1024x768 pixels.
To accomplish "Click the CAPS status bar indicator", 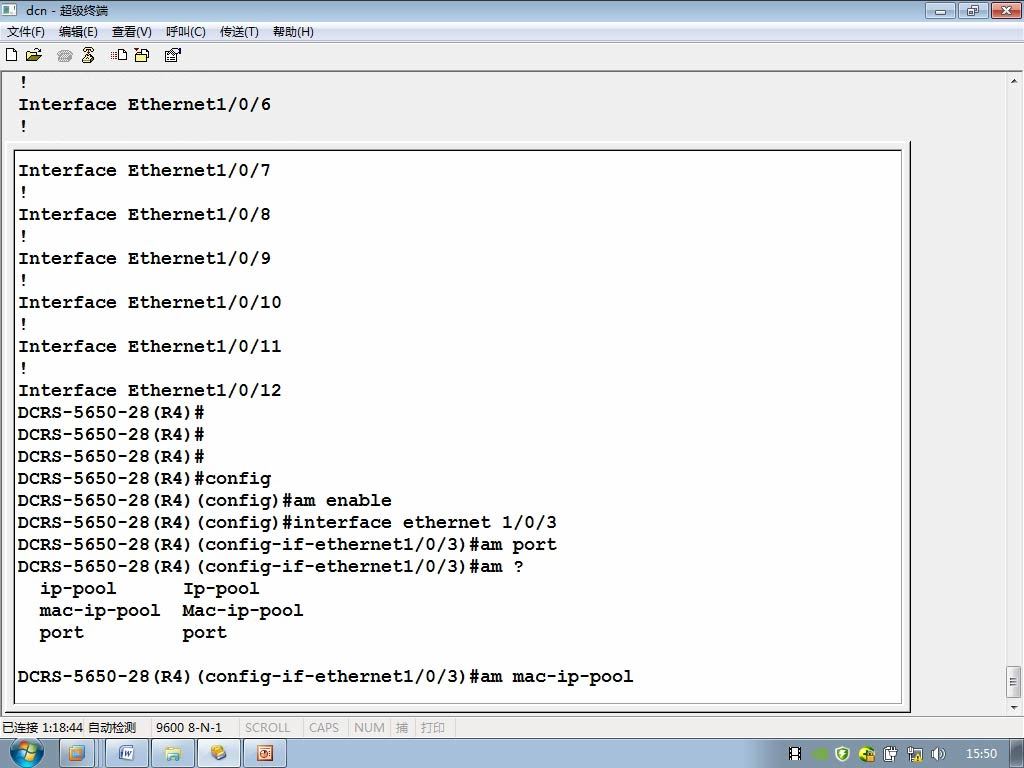I will (324, 728).
